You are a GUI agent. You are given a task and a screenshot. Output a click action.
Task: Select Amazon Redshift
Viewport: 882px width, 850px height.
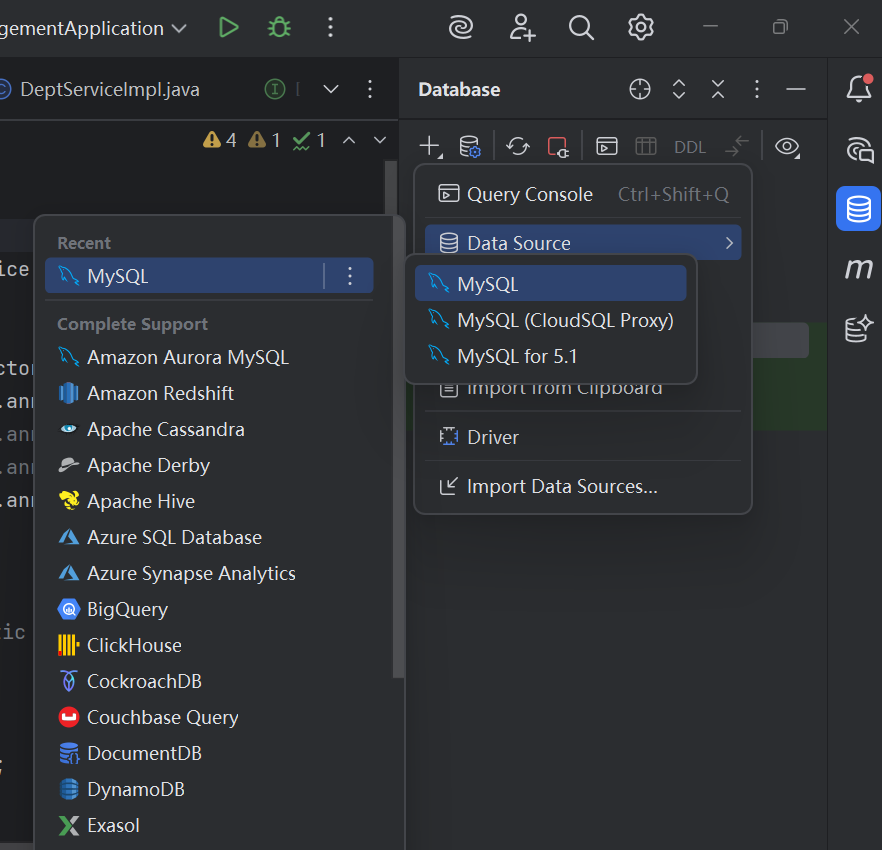pyautogui.click(x=209, y=393)
